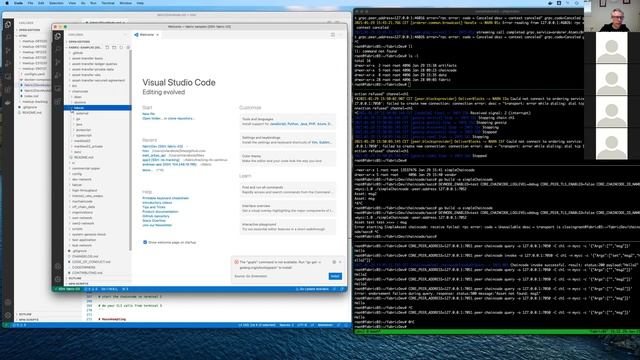The height and width of the screenshot is (360, 640).
Task: Open File menu in macOS menu bar
Action: (31, 3)
